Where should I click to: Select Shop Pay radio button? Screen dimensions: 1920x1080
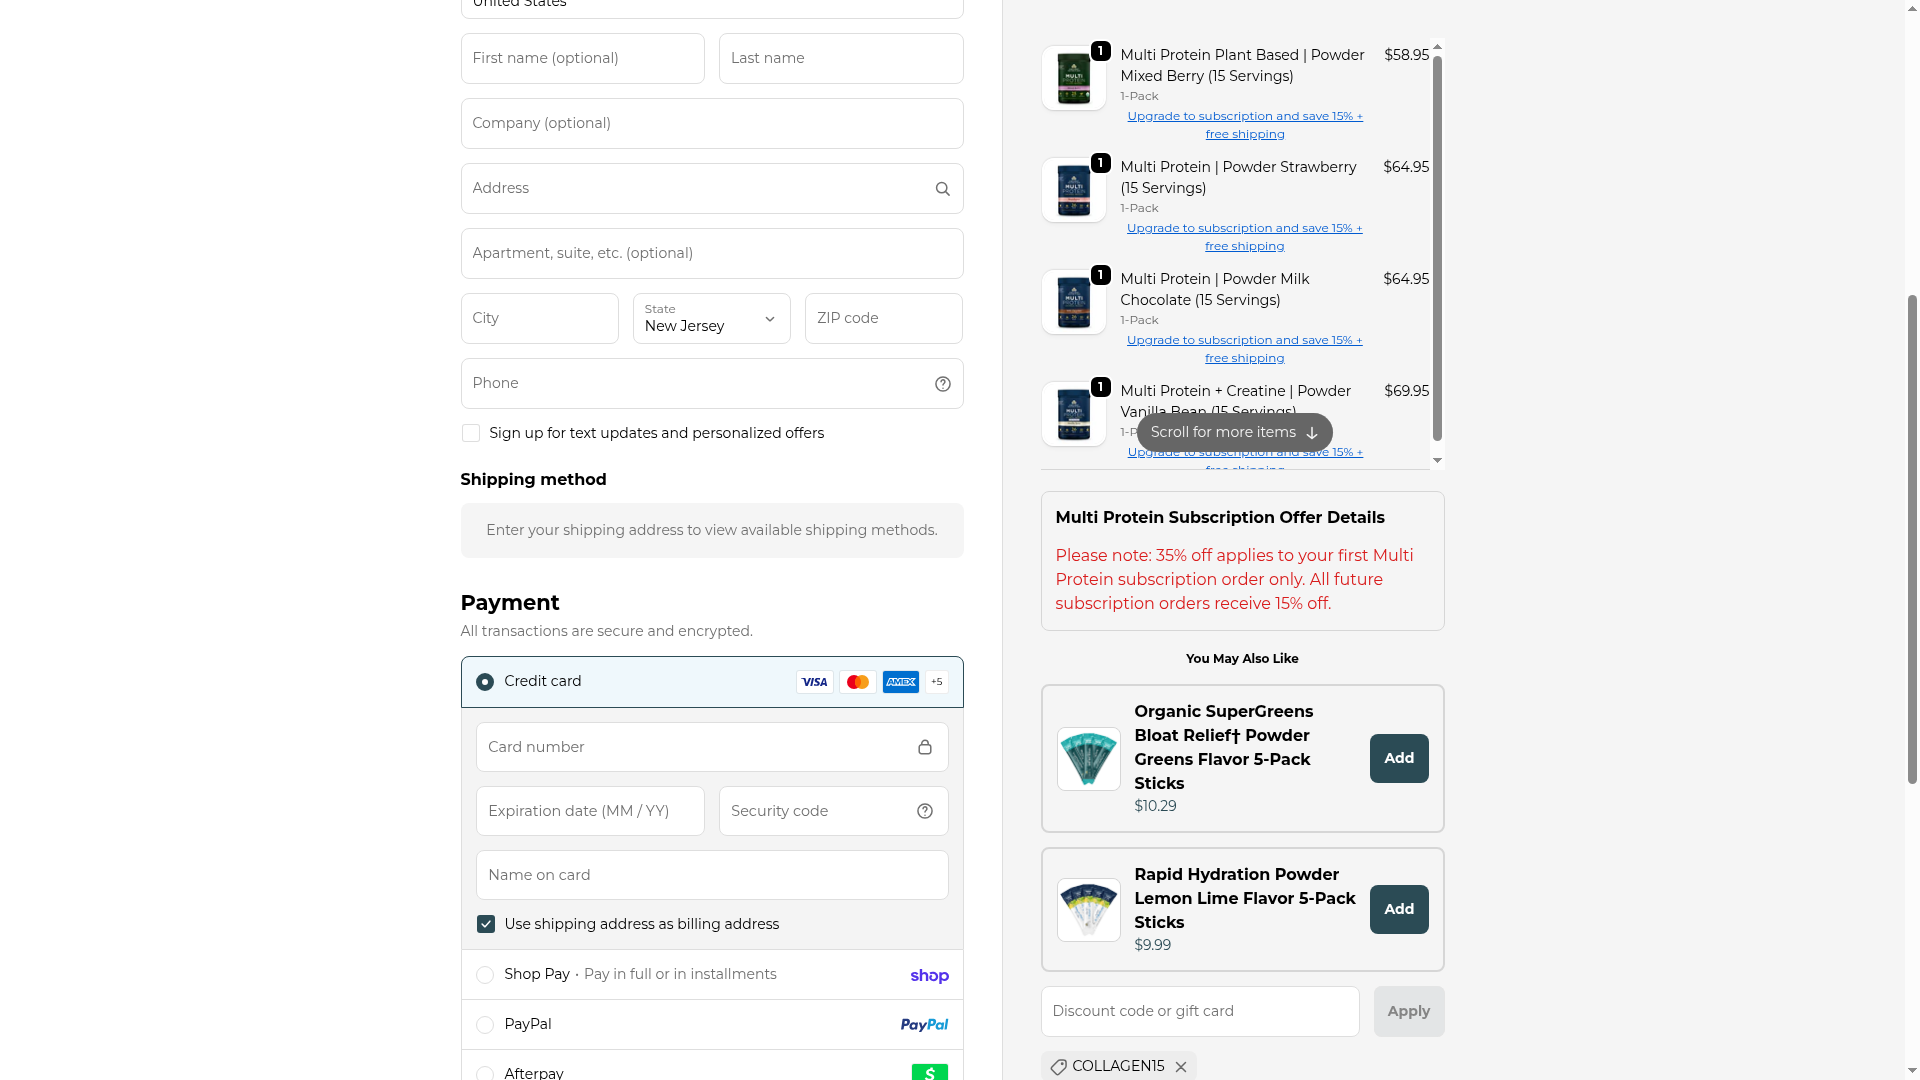485,975
